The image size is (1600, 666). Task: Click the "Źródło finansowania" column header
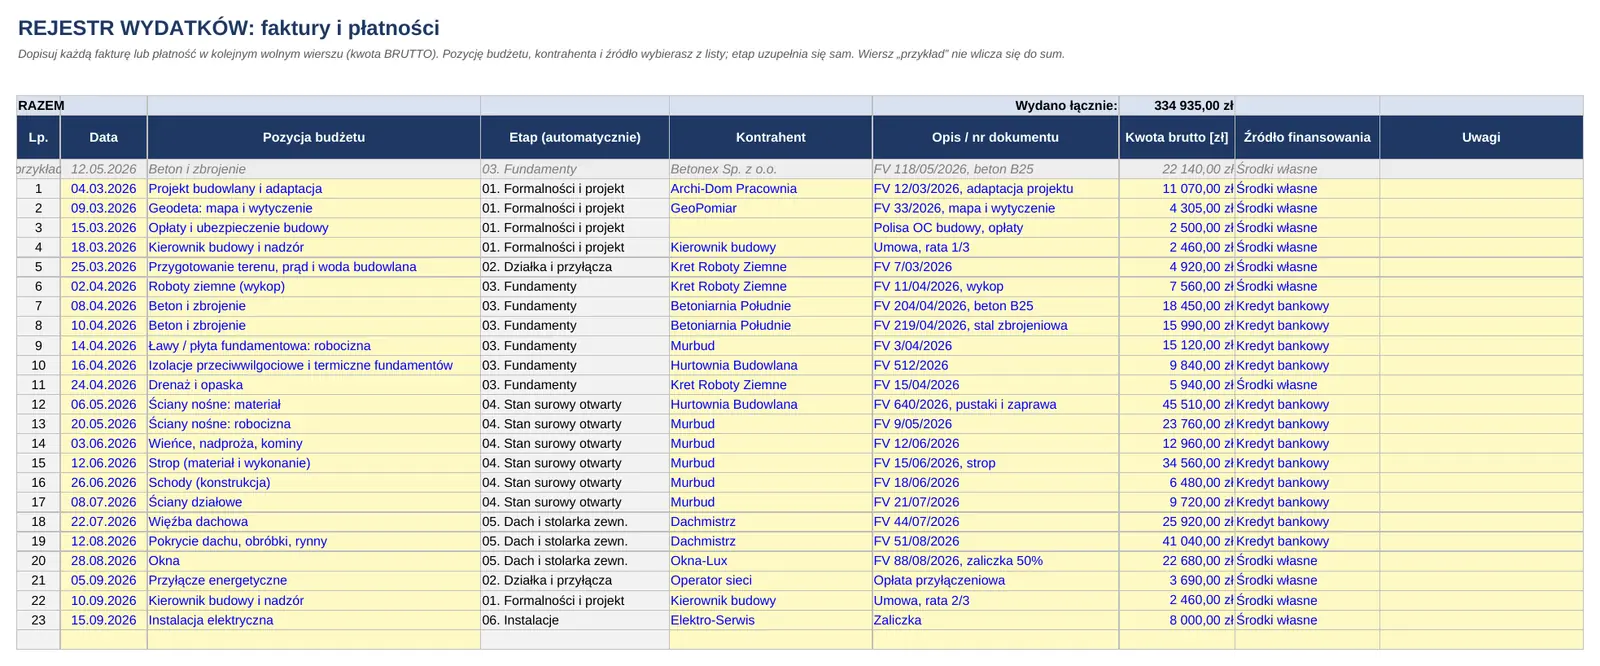tap(1307, 137)
